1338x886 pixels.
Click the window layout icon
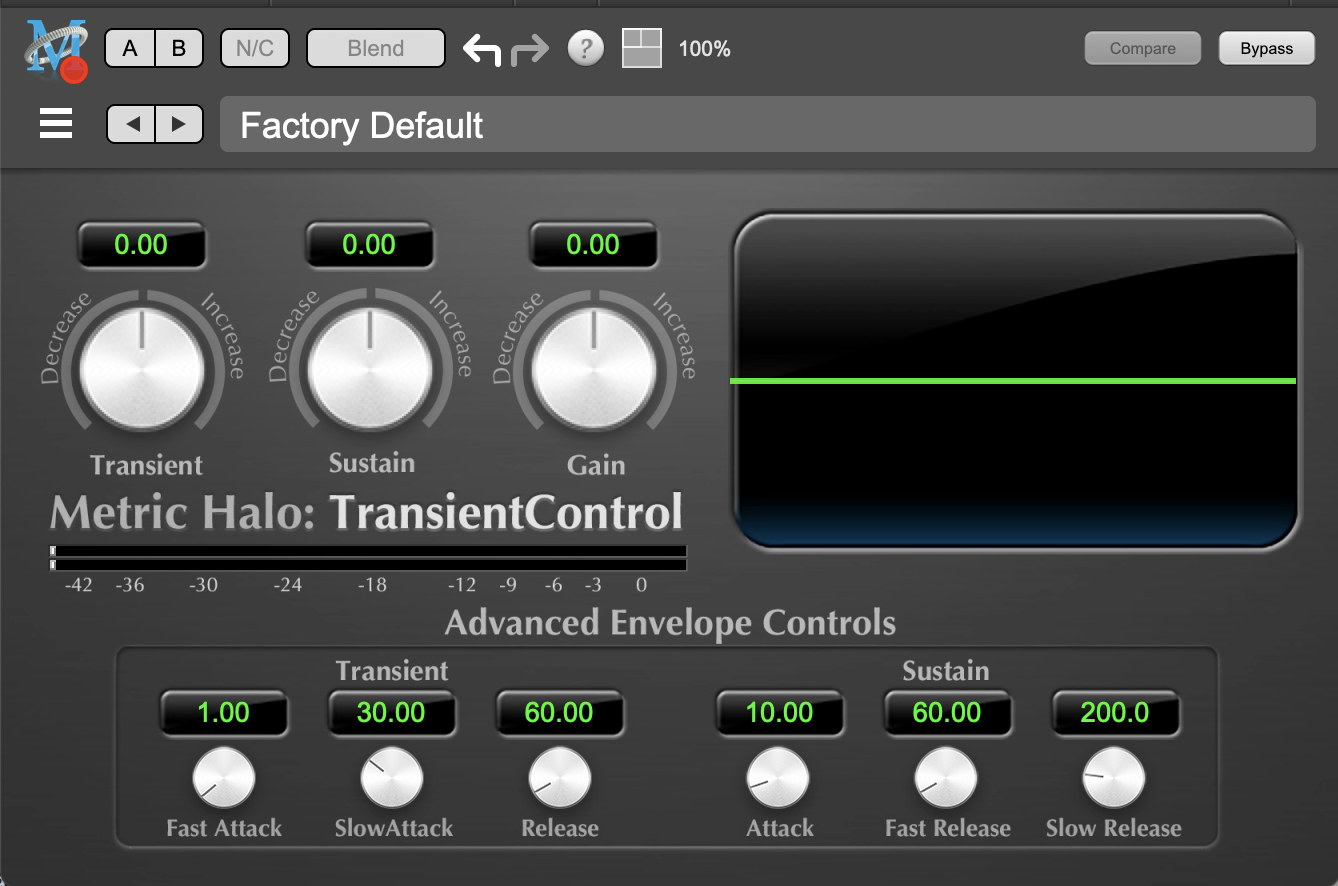pyautogui.click(x=641, y=47)
